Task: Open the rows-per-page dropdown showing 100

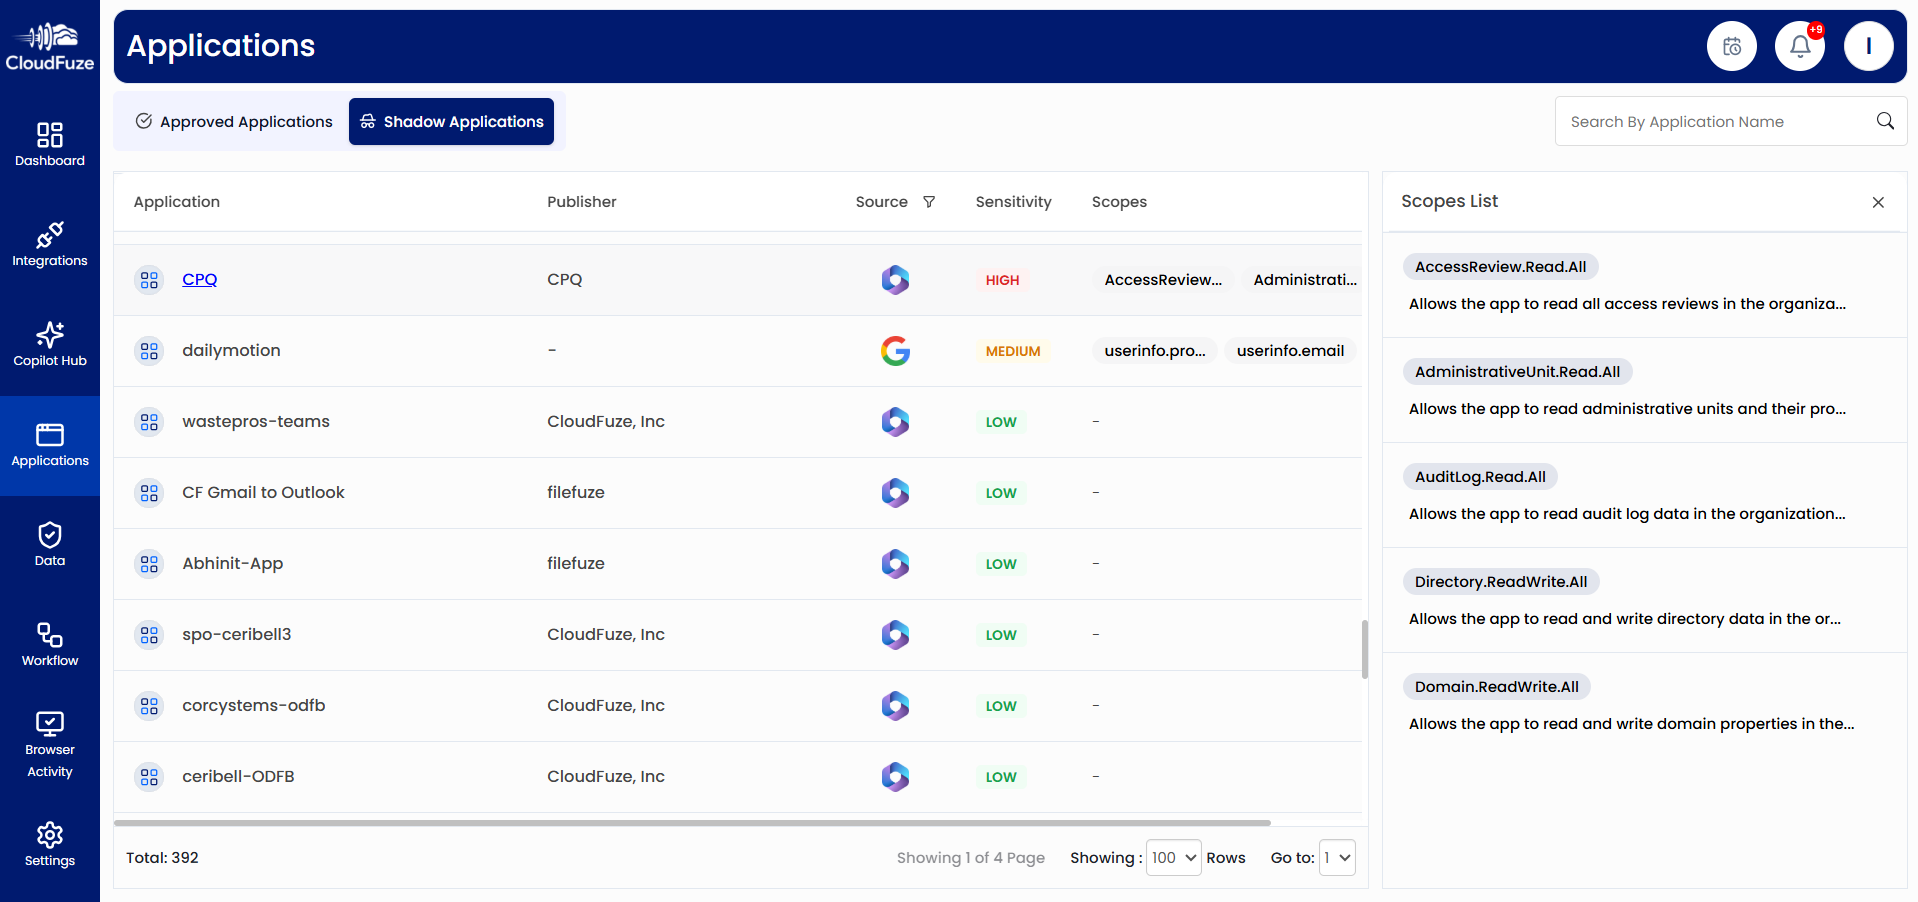Action: click(x=1172, y=857)
